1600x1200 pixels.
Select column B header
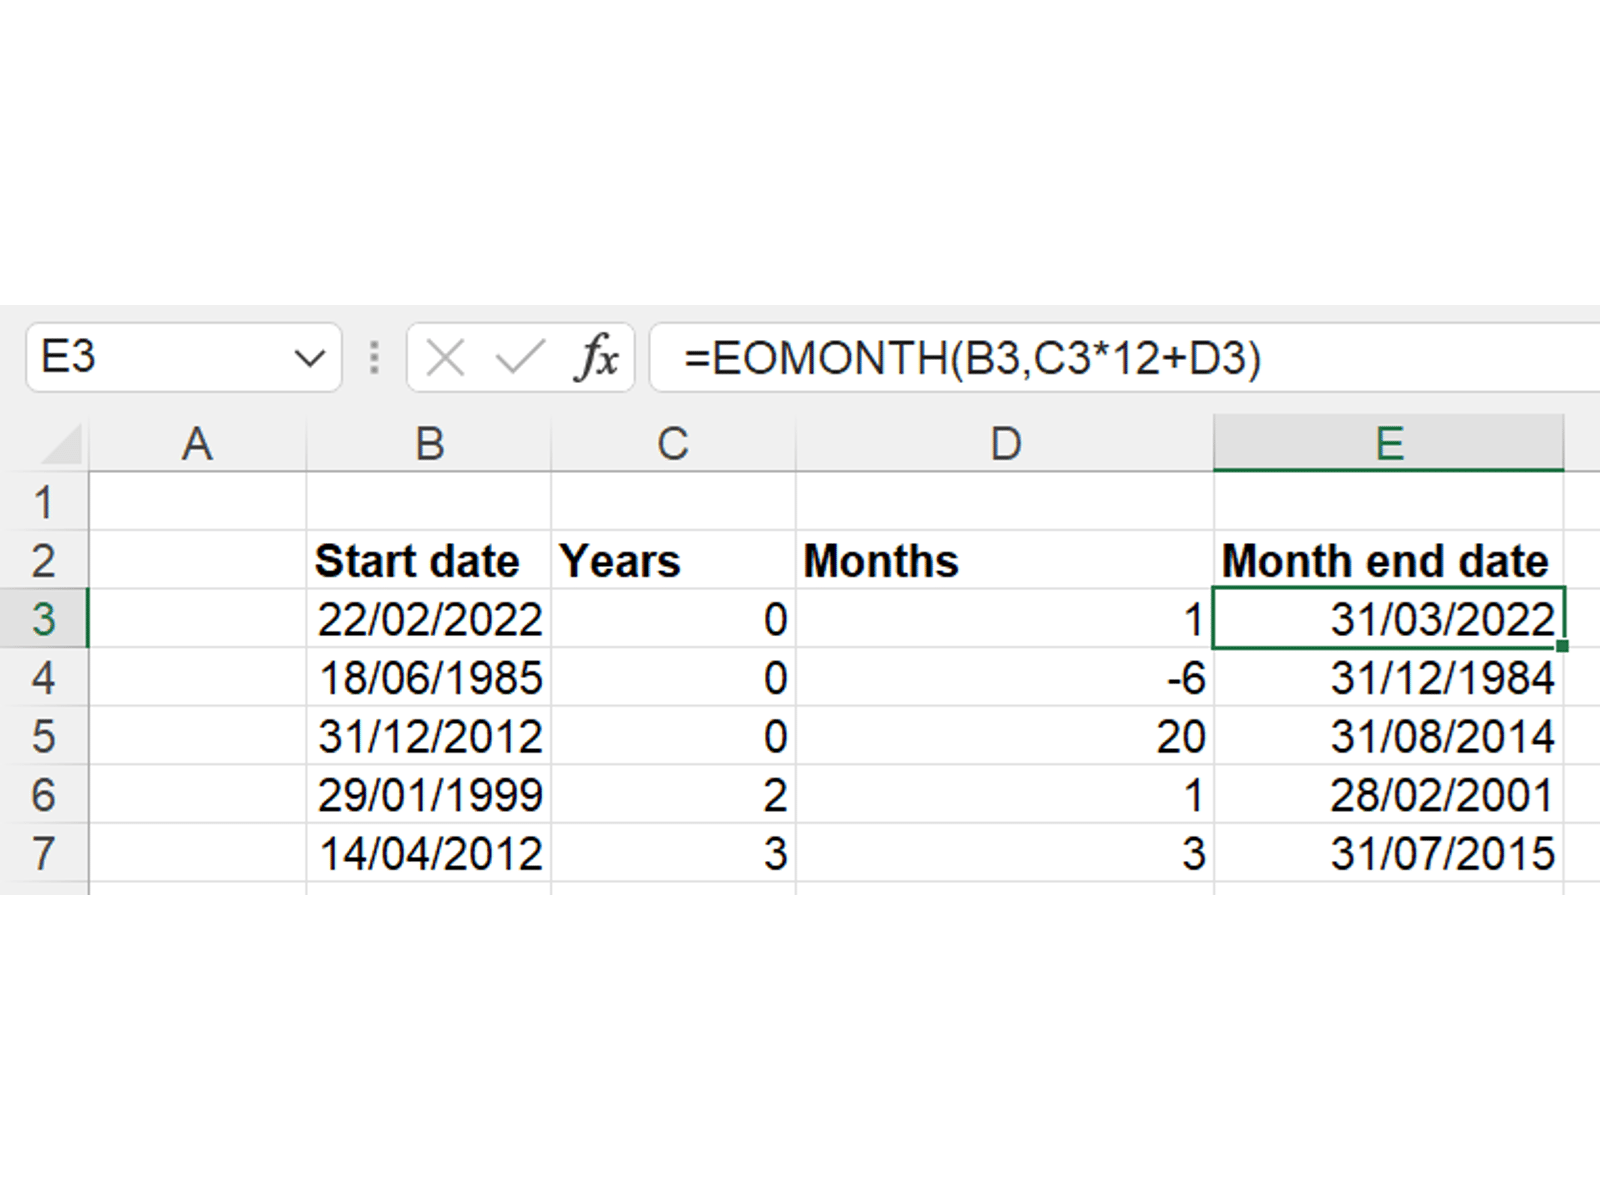pyautogui.click(x=429, y=444)
